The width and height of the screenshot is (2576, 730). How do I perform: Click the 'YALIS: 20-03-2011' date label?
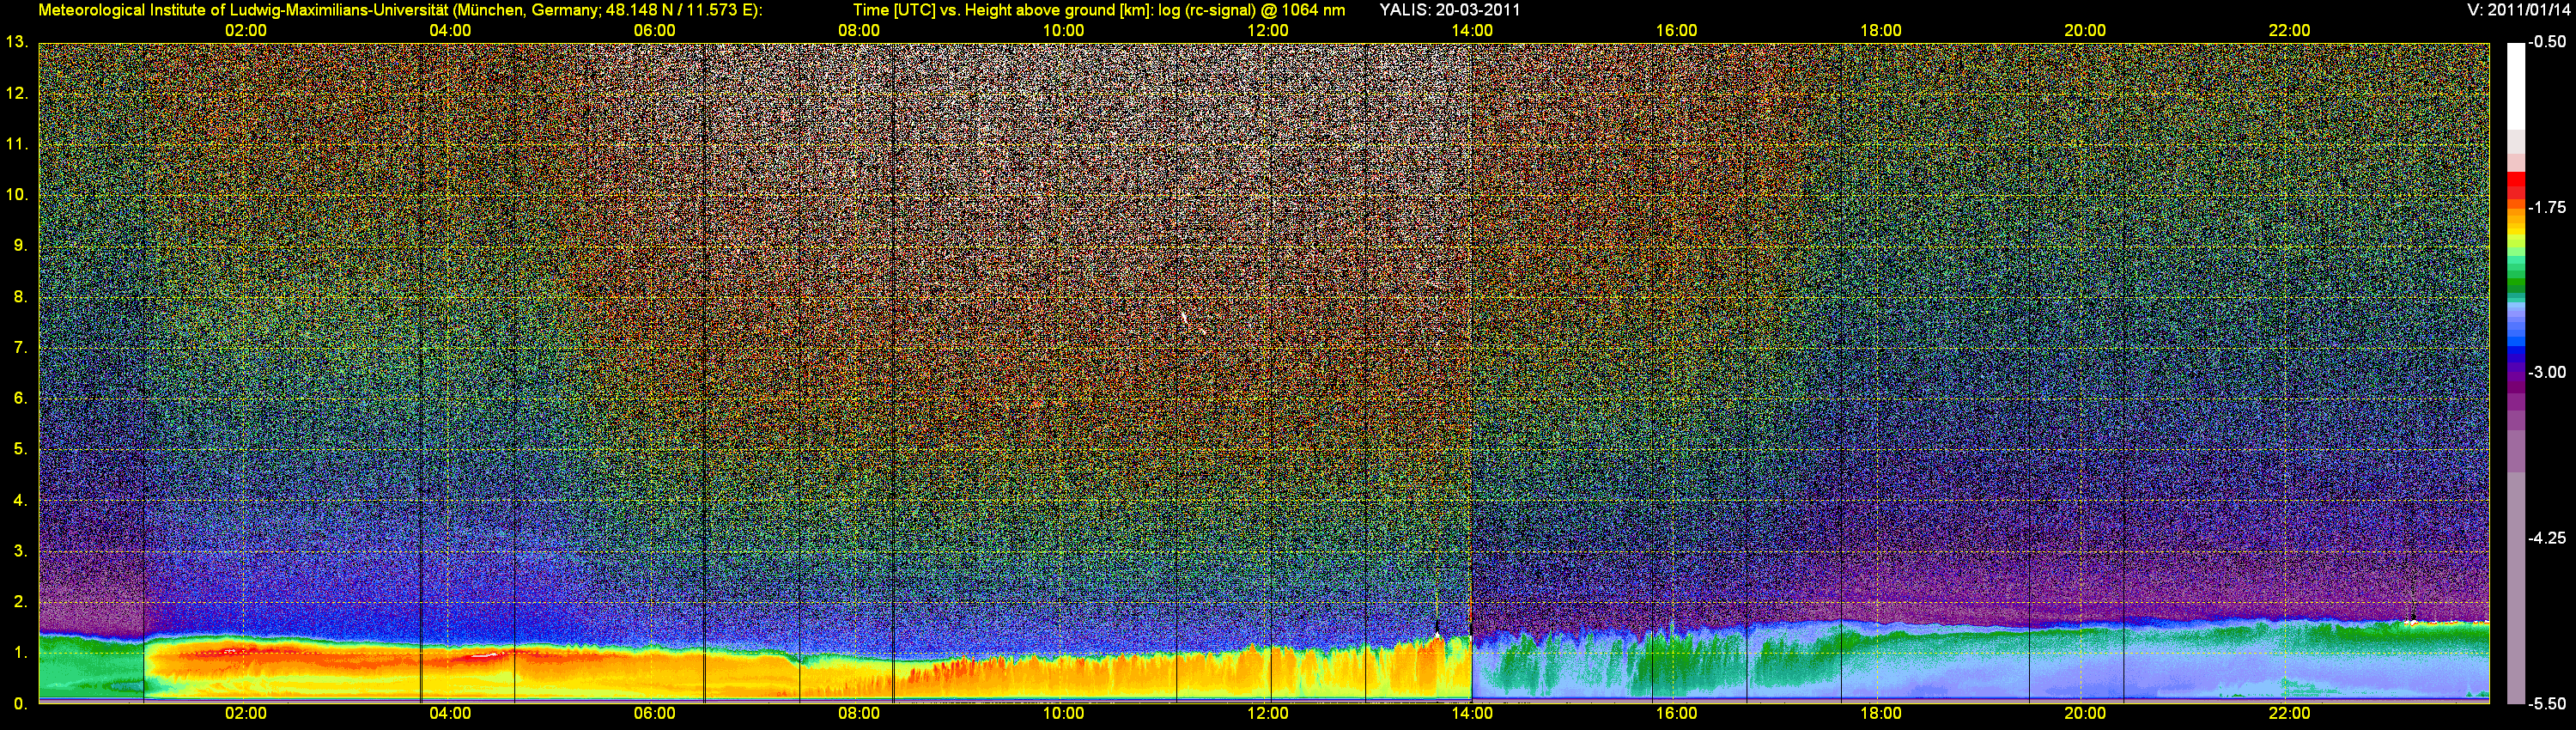point(1450,10)
